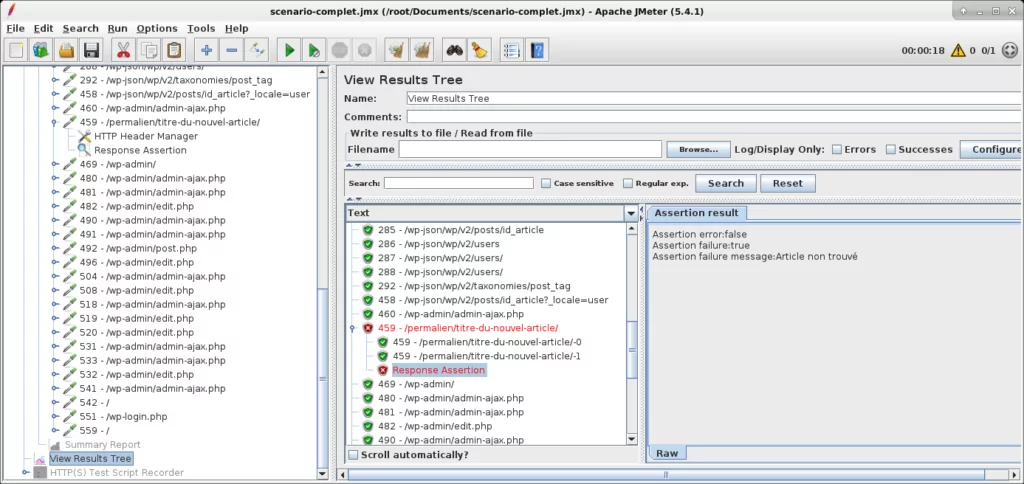This screenshot has width=1024, height=484.
Task: Reset search with brush icon
Action: pyautogui.click(x=479, y=50)
